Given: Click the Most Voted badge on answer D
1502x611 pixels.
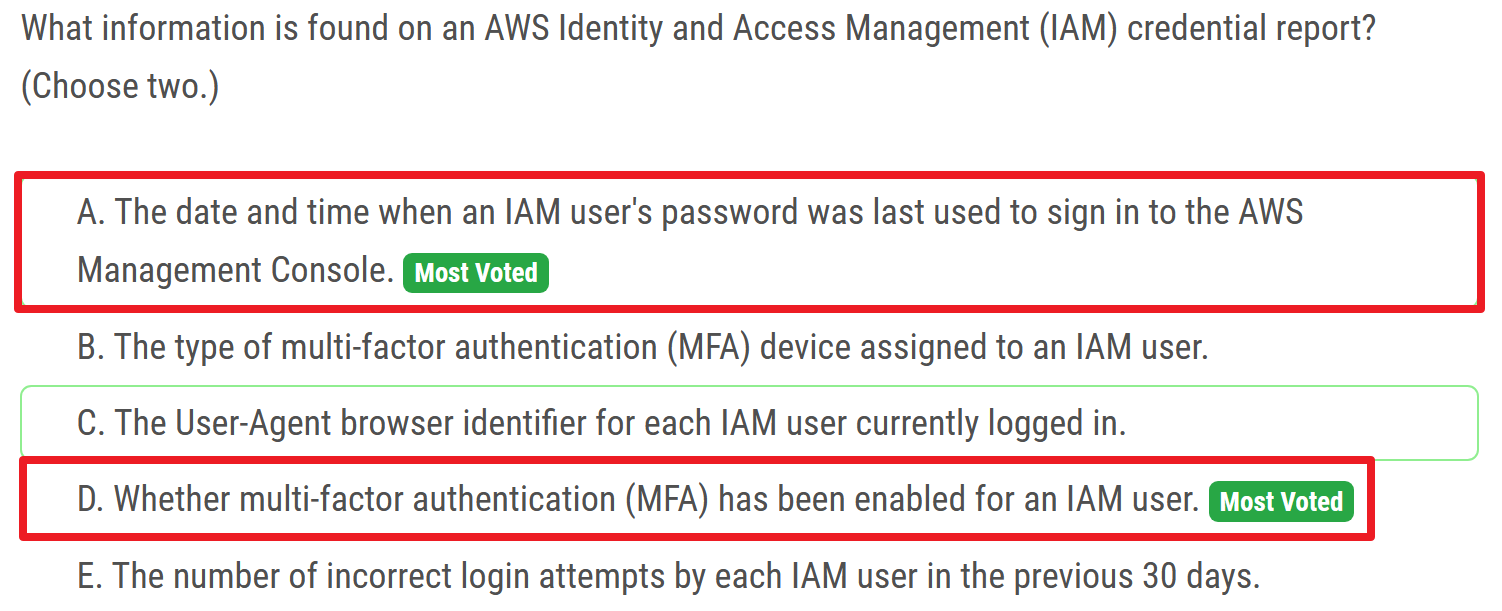Looking at the screenshot, I should [1281, 501].
